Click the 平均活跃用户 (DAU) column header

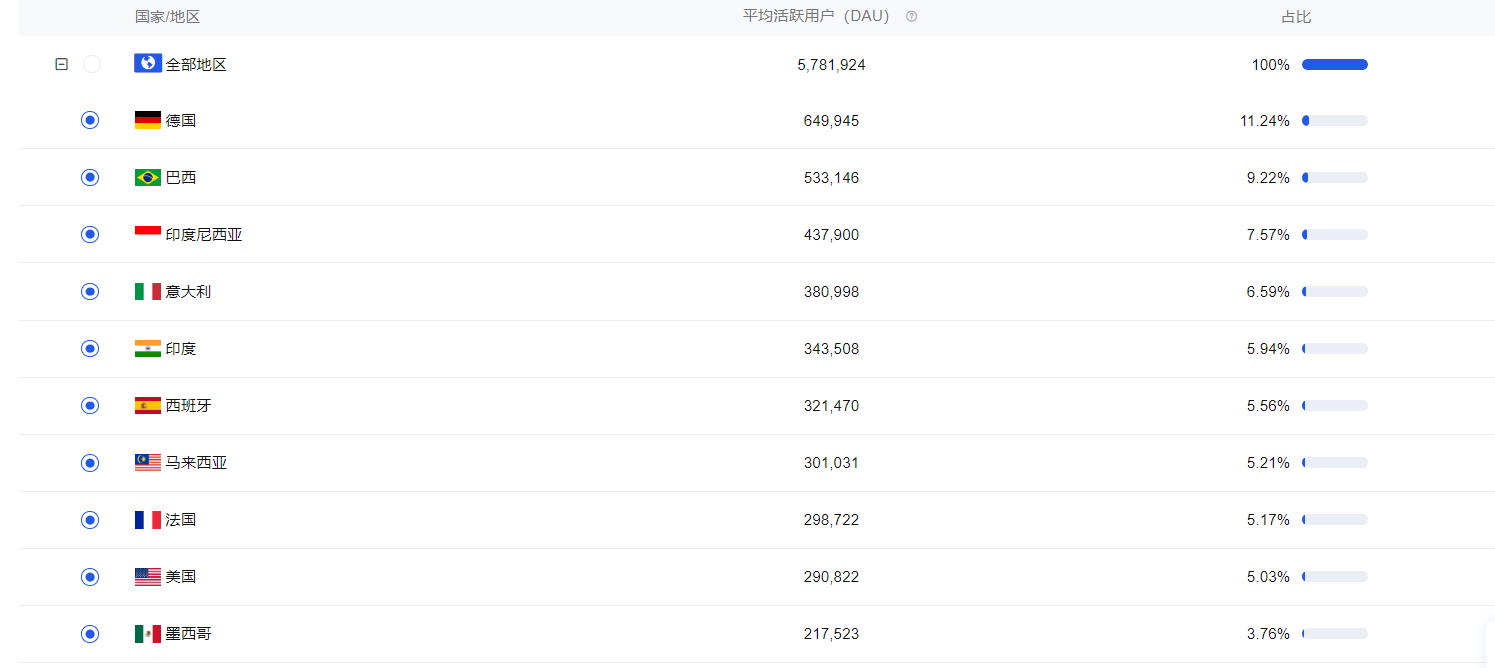coord(815,17)
